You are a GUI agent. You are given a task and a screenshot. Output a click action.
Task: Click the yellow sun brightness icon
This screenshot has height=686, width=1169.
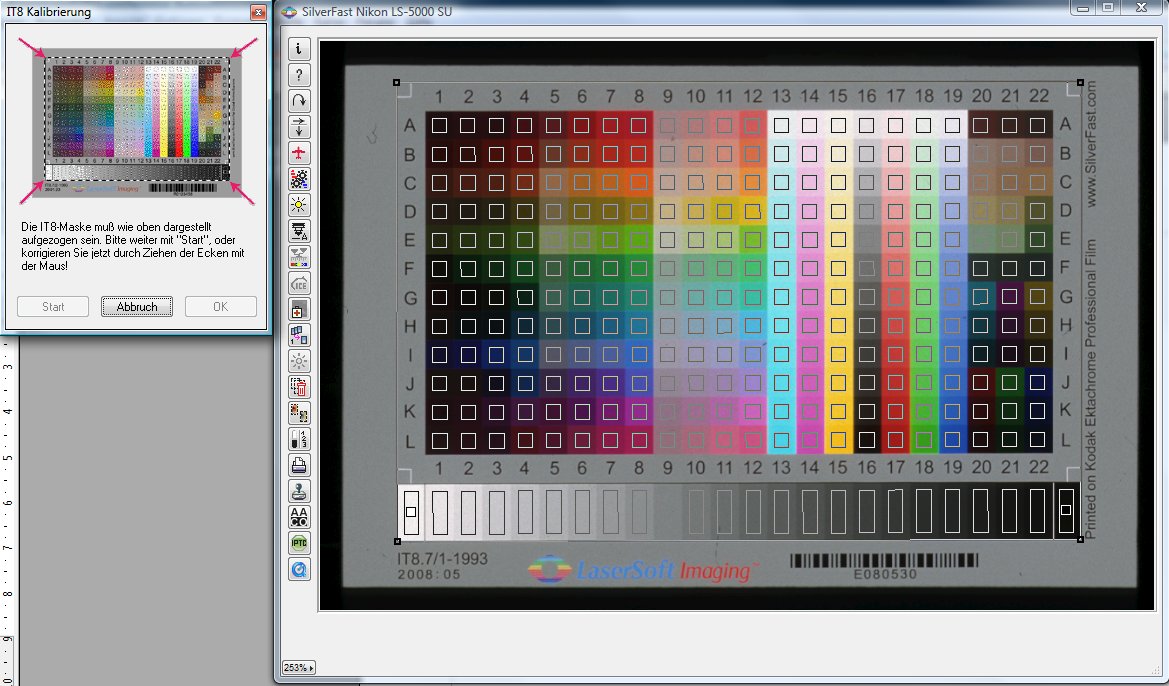pyautogui.click(x=299, y=205)
